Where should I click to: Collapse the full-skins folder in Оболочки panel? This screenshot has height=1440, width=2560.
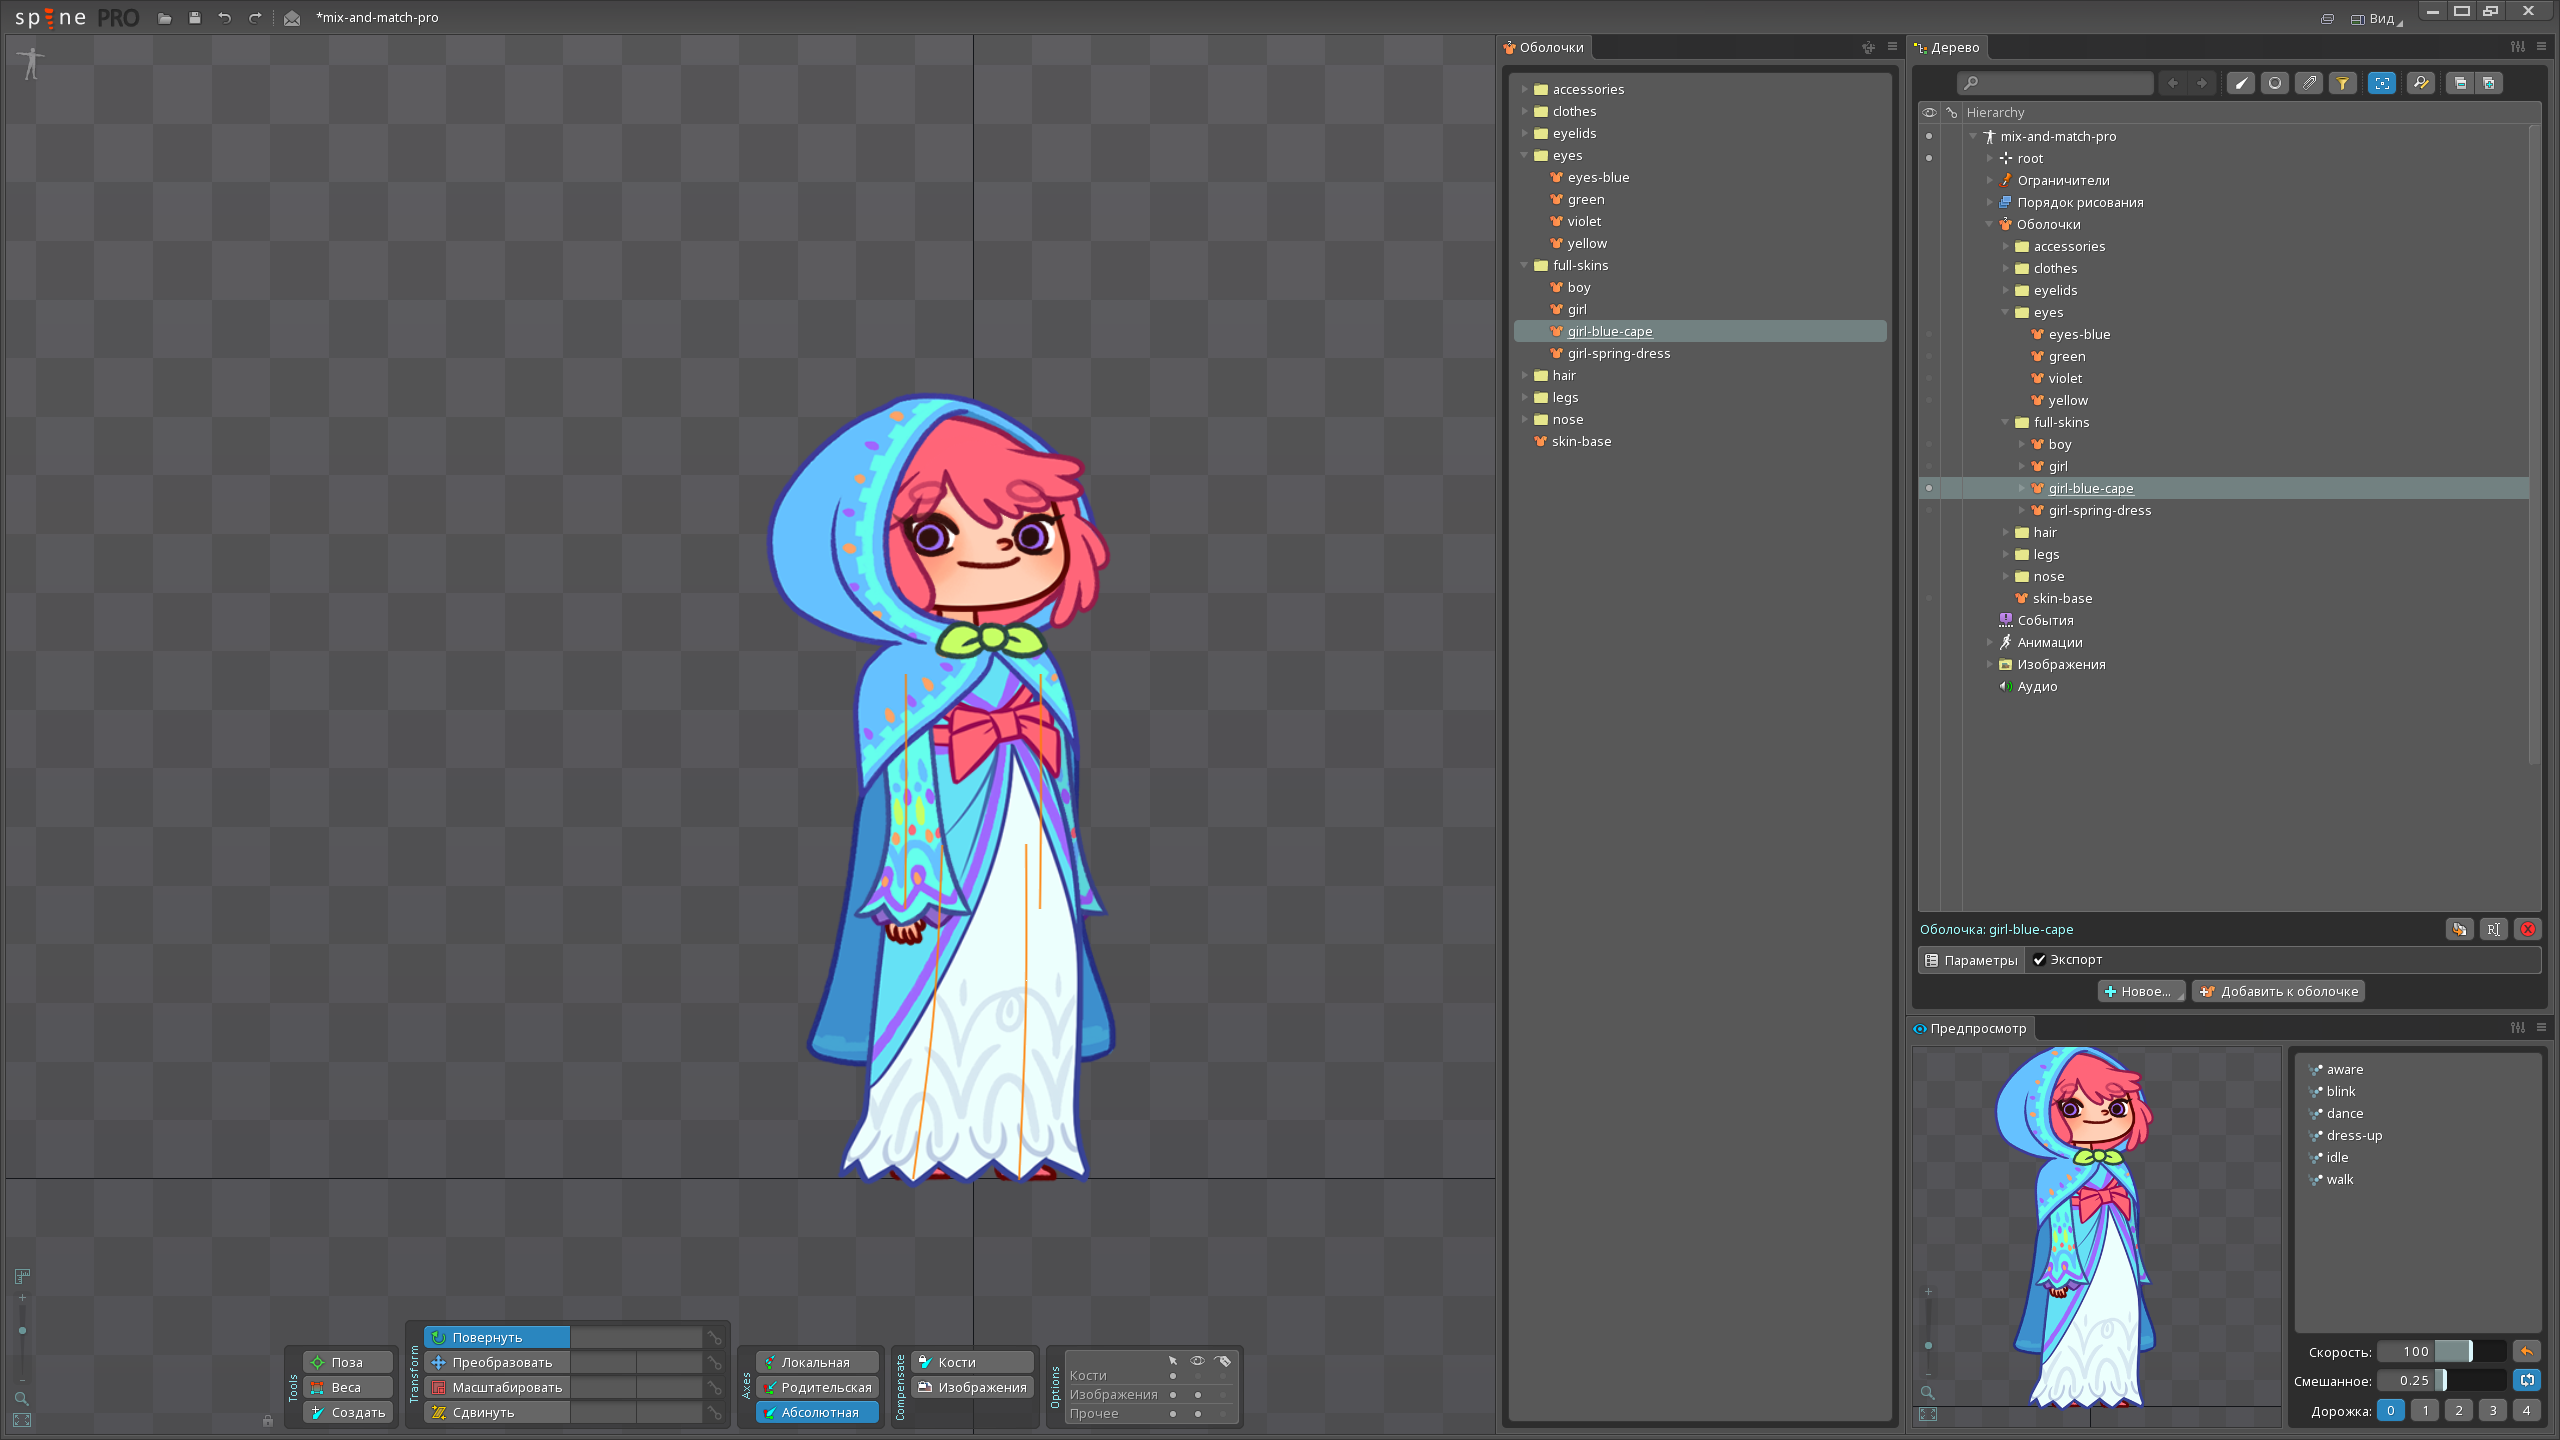click(1524, 265)
